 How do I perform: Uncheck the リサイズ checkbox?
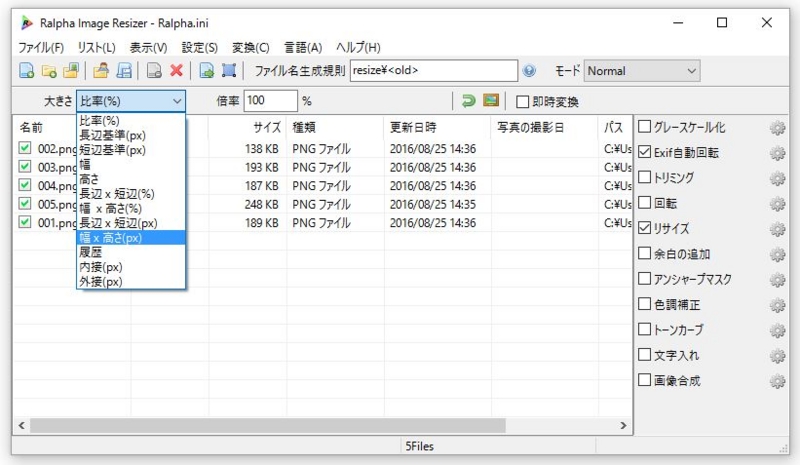coord(644,228)
